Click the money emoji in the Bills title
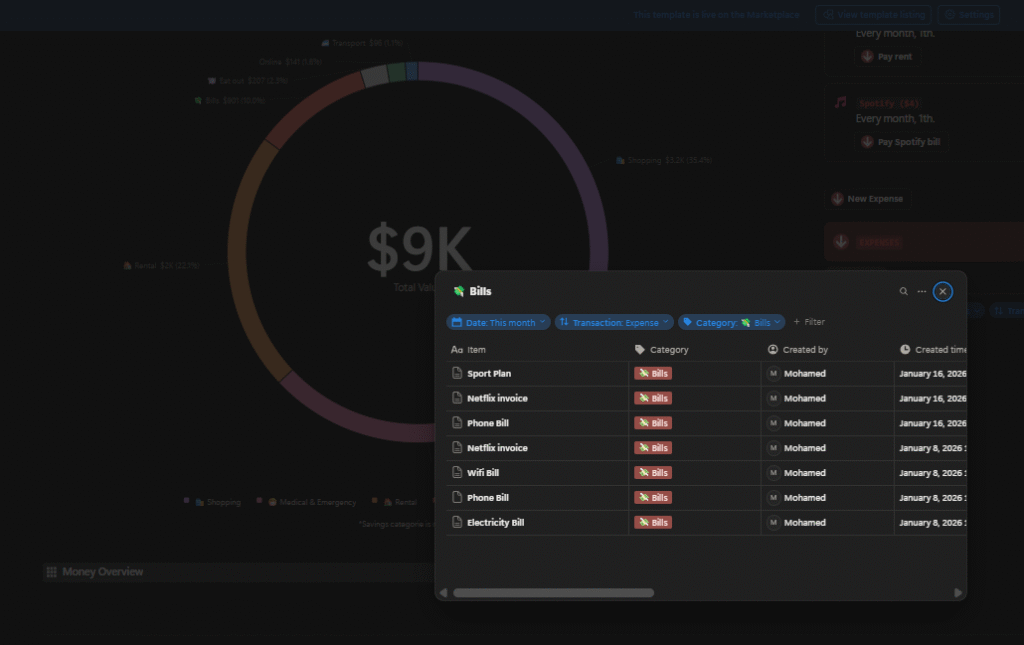Screen dimensions: 1024x645 point(461,291)
